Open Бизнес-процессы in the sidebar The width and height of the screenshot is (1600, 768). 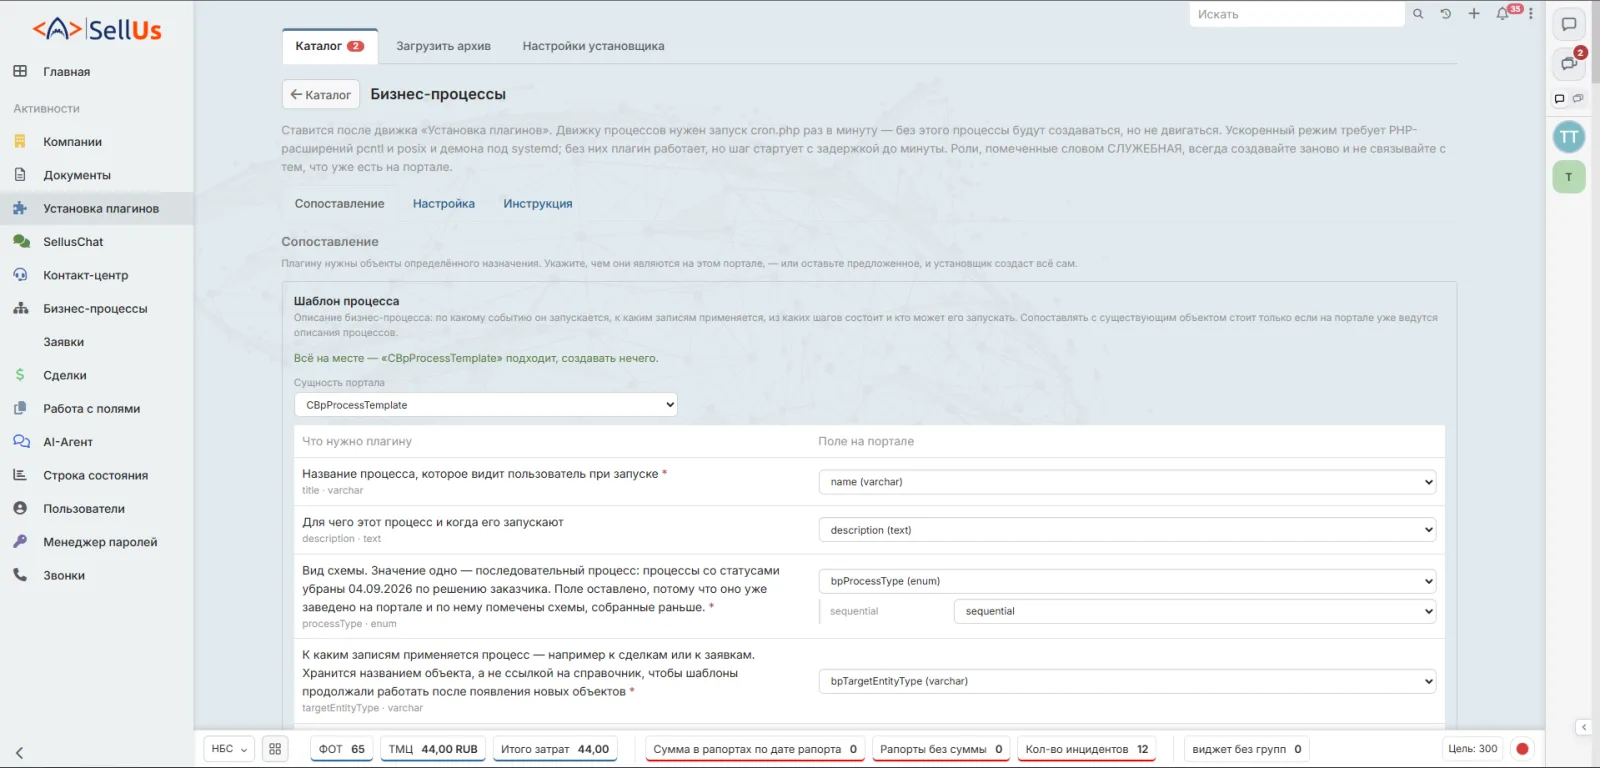[x=97, y=309]
